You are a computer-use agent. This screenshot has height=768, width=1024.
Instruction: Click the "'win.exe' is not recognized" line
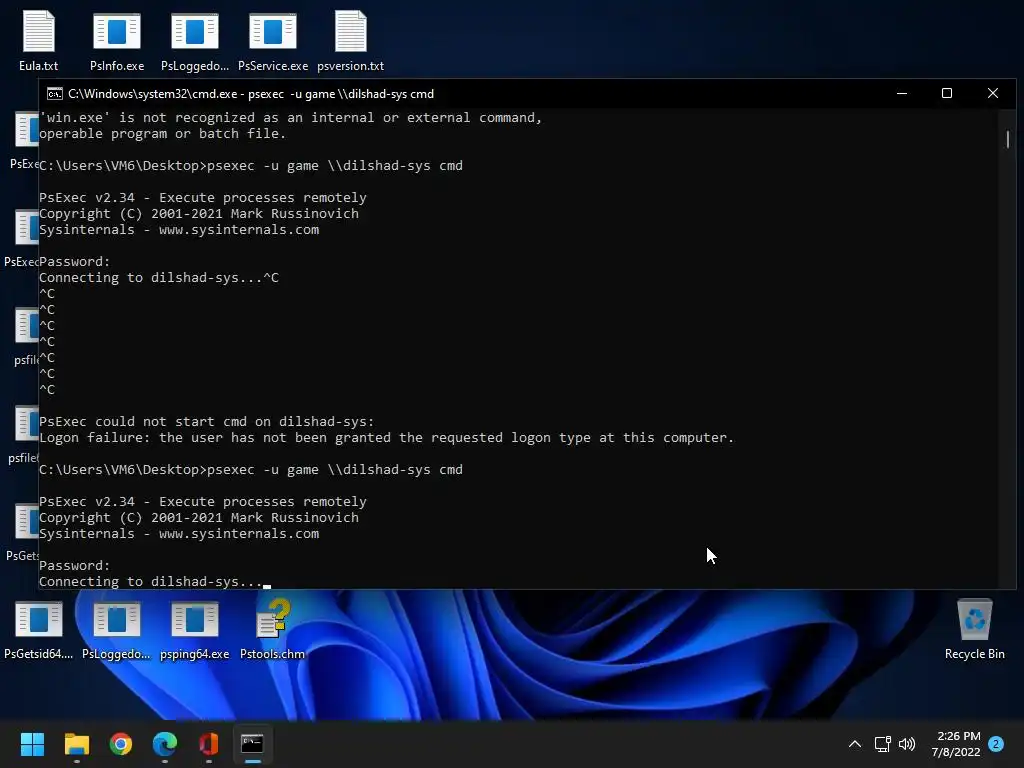coord(291,118)
